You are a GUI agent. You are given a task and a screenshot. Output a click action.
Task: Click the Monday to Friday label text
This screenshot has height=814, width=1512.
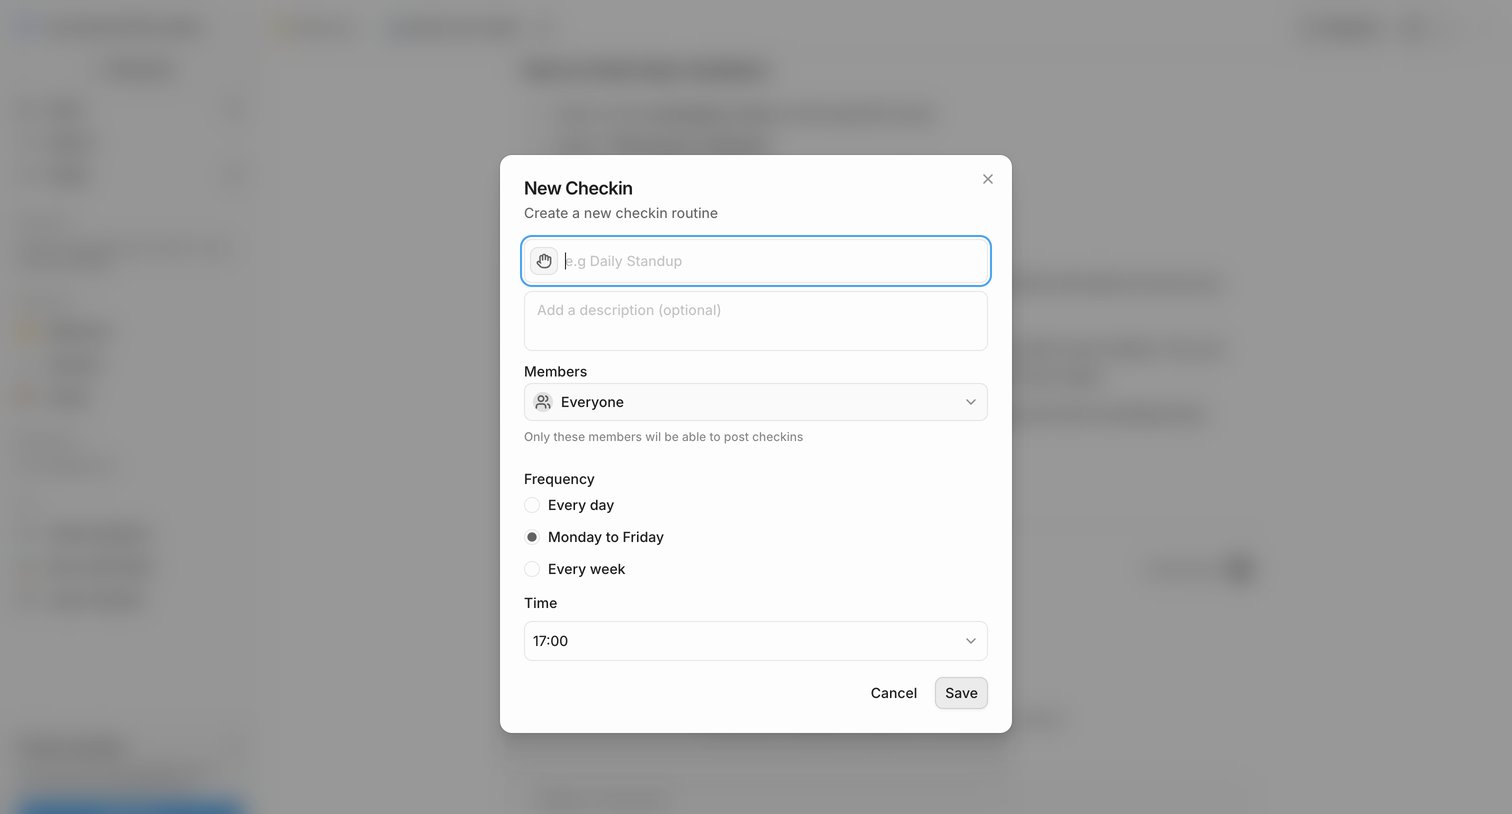(x=606, y=537)
